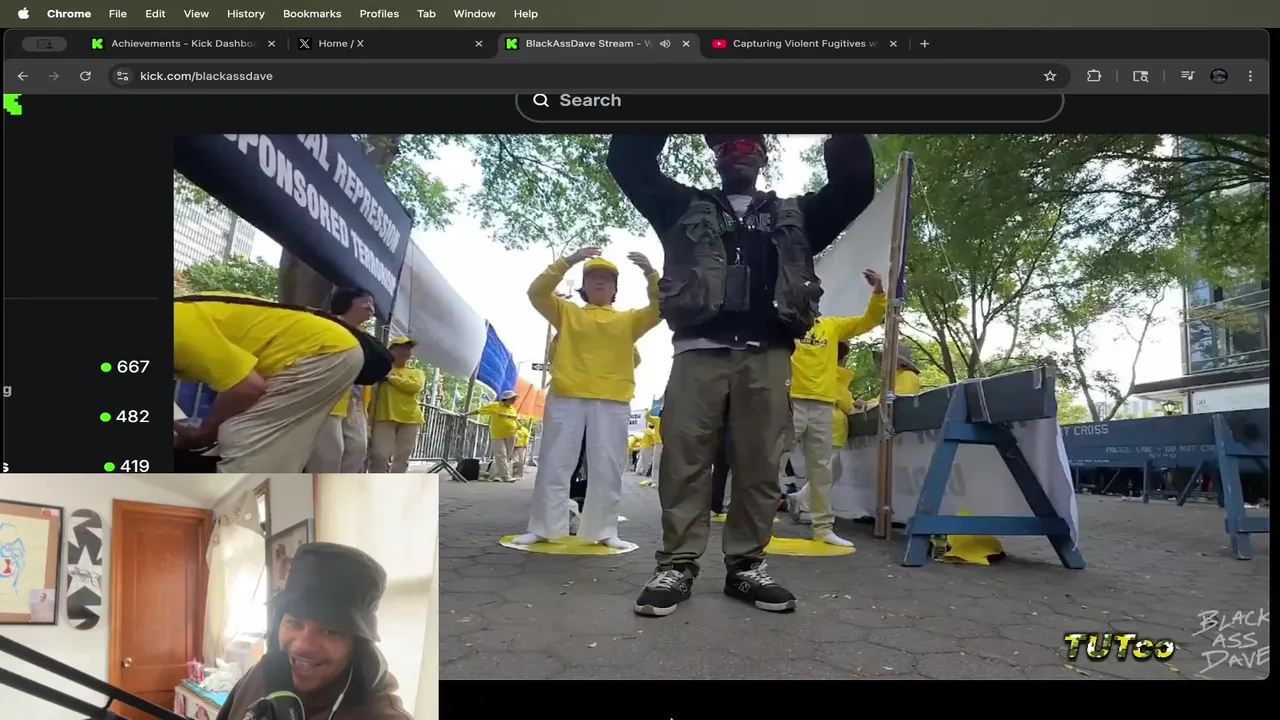Mute audio on BlackAssDave Stream tab
The height and width of the screenshot is (720, 1280).
665,44
